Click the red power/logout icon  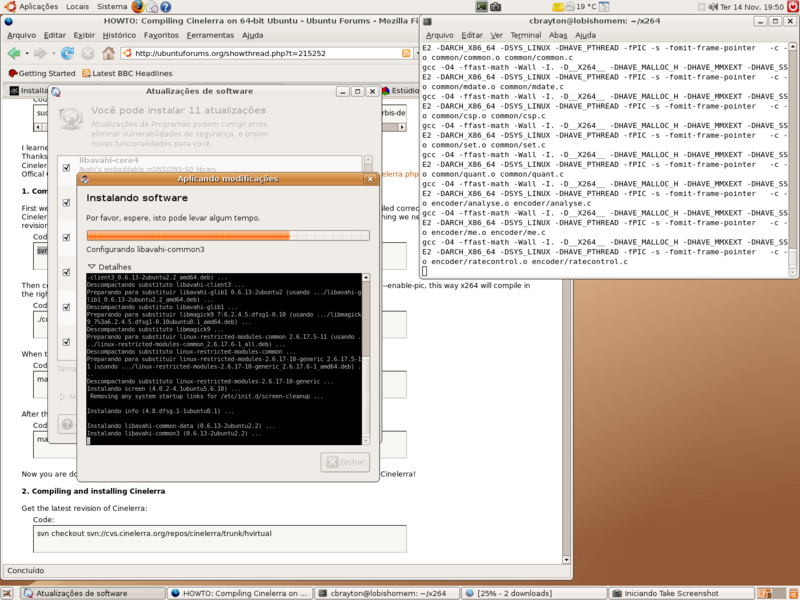tap(793, 7)
